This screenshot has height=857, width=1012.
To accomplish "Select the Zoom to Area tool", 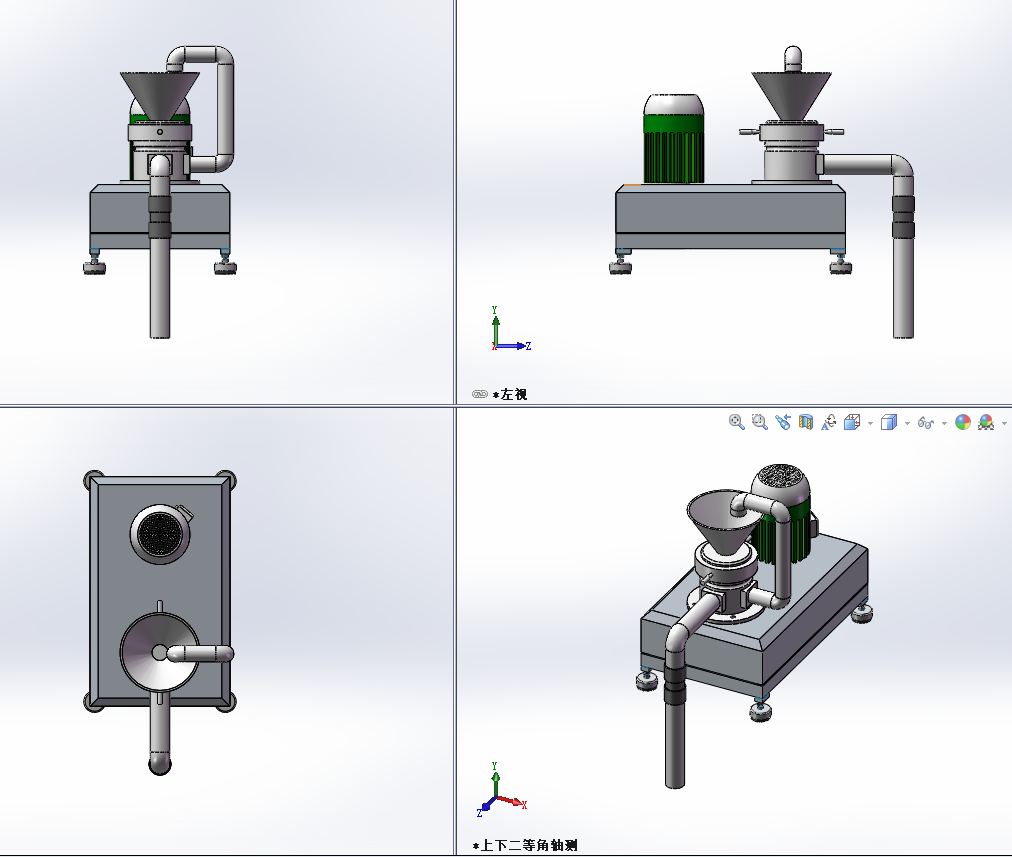I will point(760,423).
